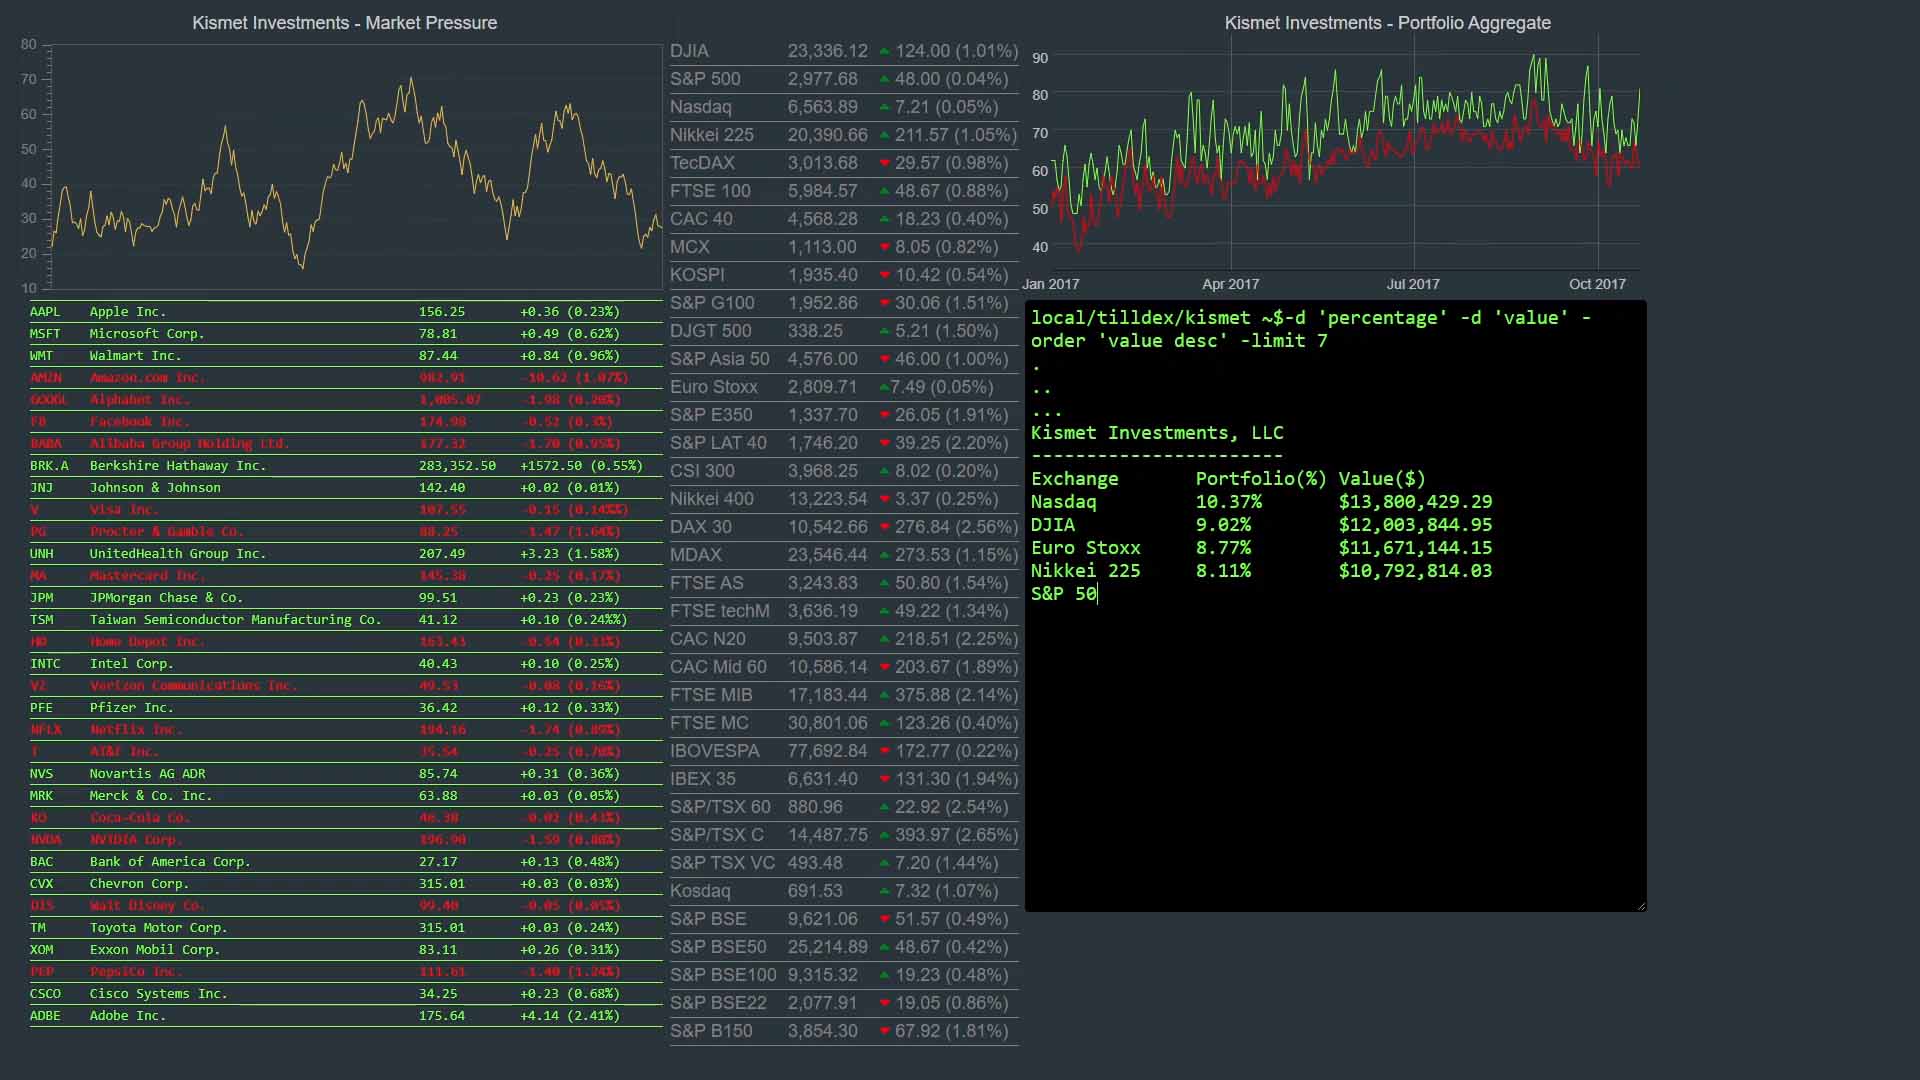The height and width of the screenshot is (1080, 1920).
Task: Select JPMorgan Chase & Co. name
Action: [x=166, y=598]
